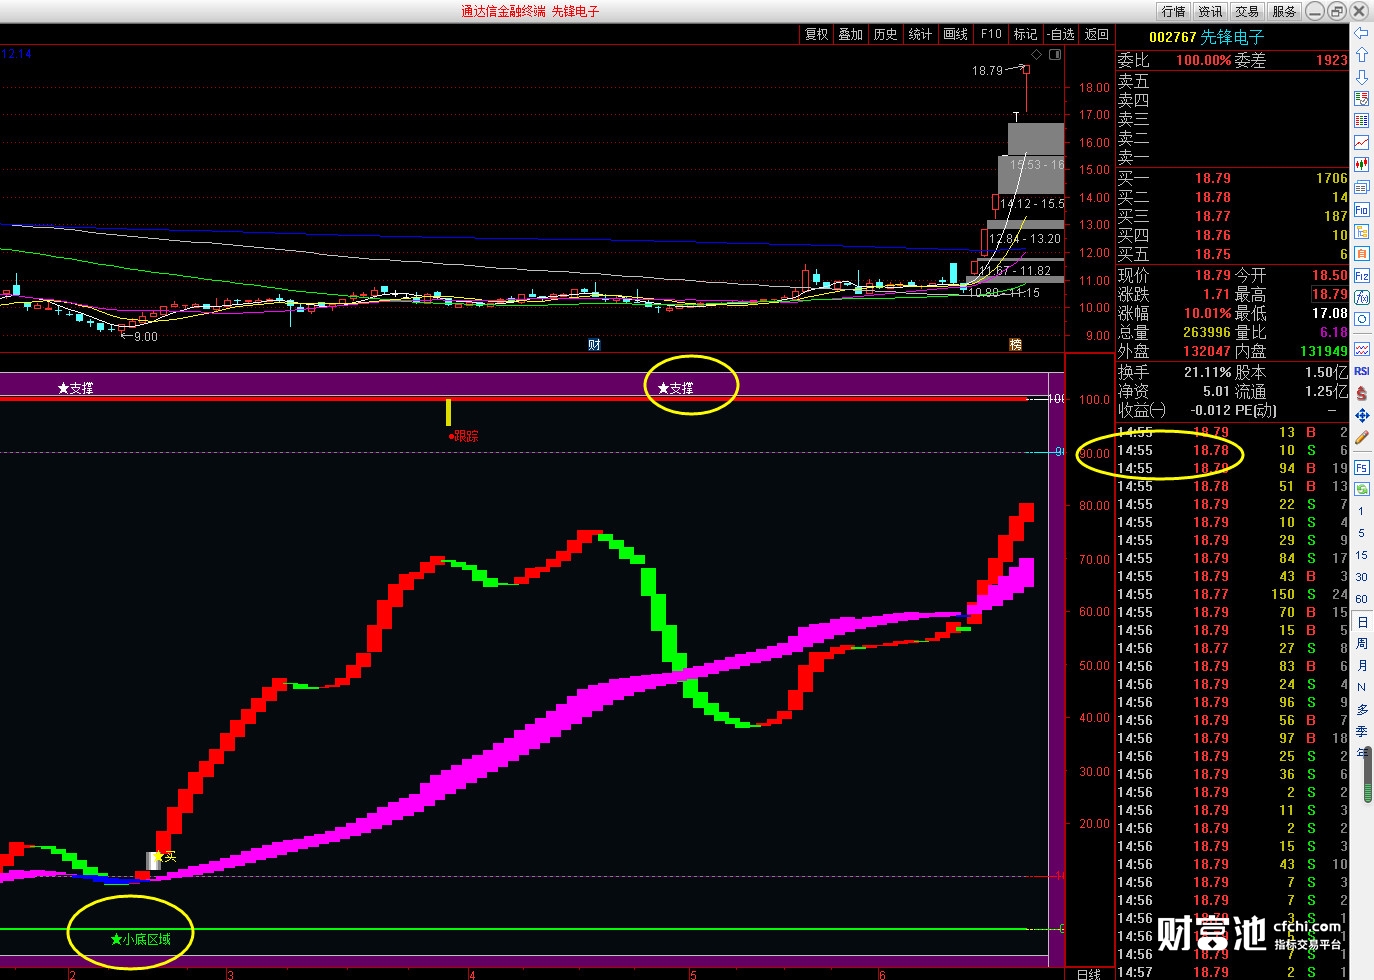The height and width of the screenshot is (980, 1374).
Task: Click the 买一 bid price 18.79
Action: 1213,178
